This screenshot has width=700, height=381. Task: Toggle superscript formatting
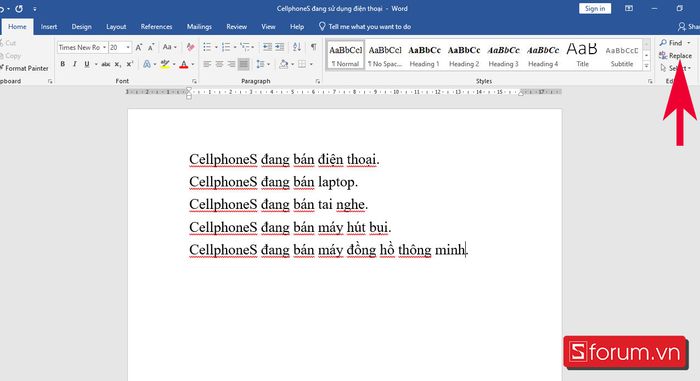(129, 64)
